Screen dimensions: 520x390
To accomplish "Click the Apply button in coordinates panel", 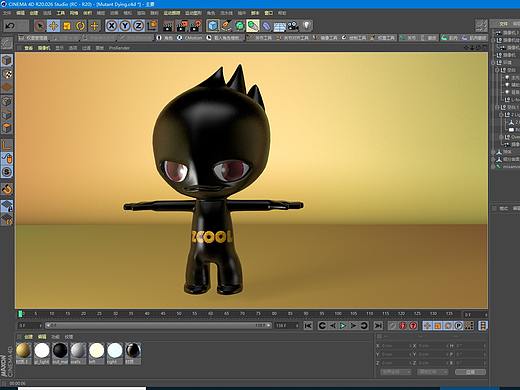I will click(x=470, y=372).
